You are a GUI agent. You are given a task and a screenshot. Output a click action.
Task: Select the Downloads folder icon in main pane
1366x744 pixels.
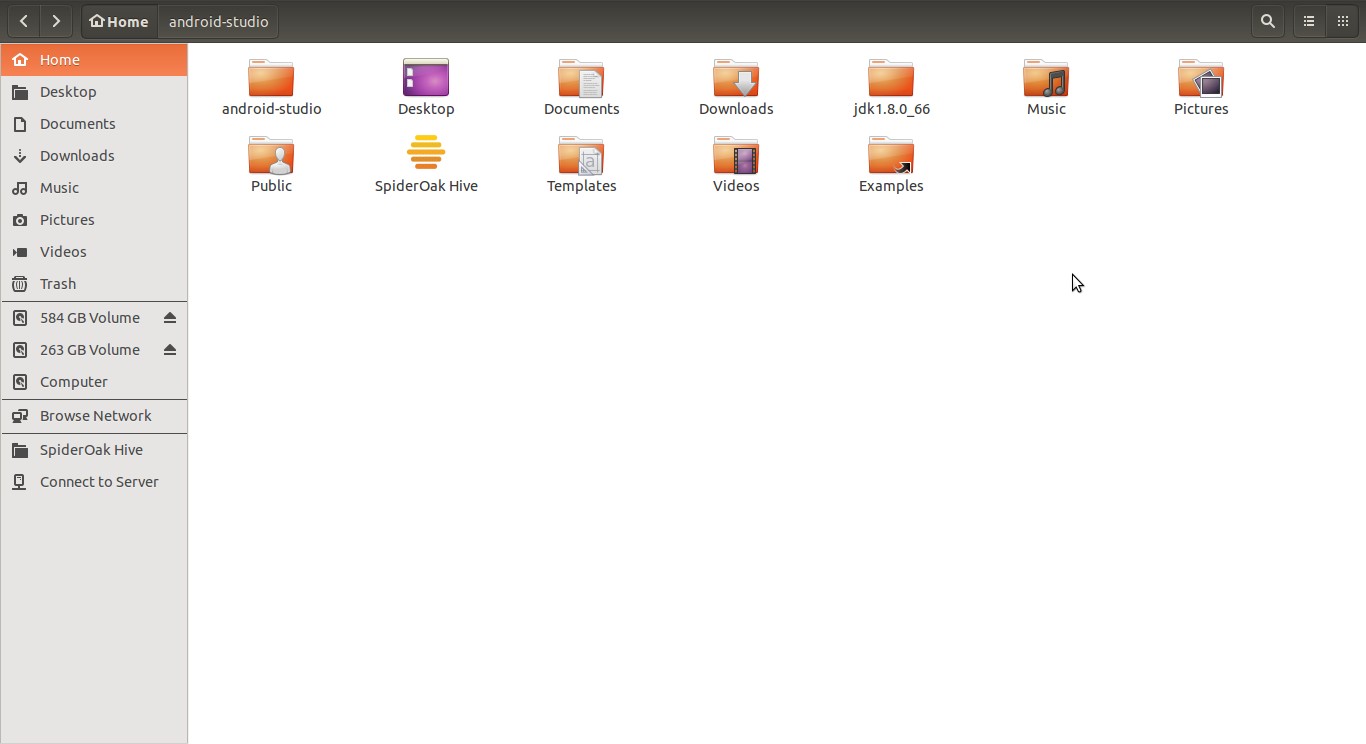point(736,78)
